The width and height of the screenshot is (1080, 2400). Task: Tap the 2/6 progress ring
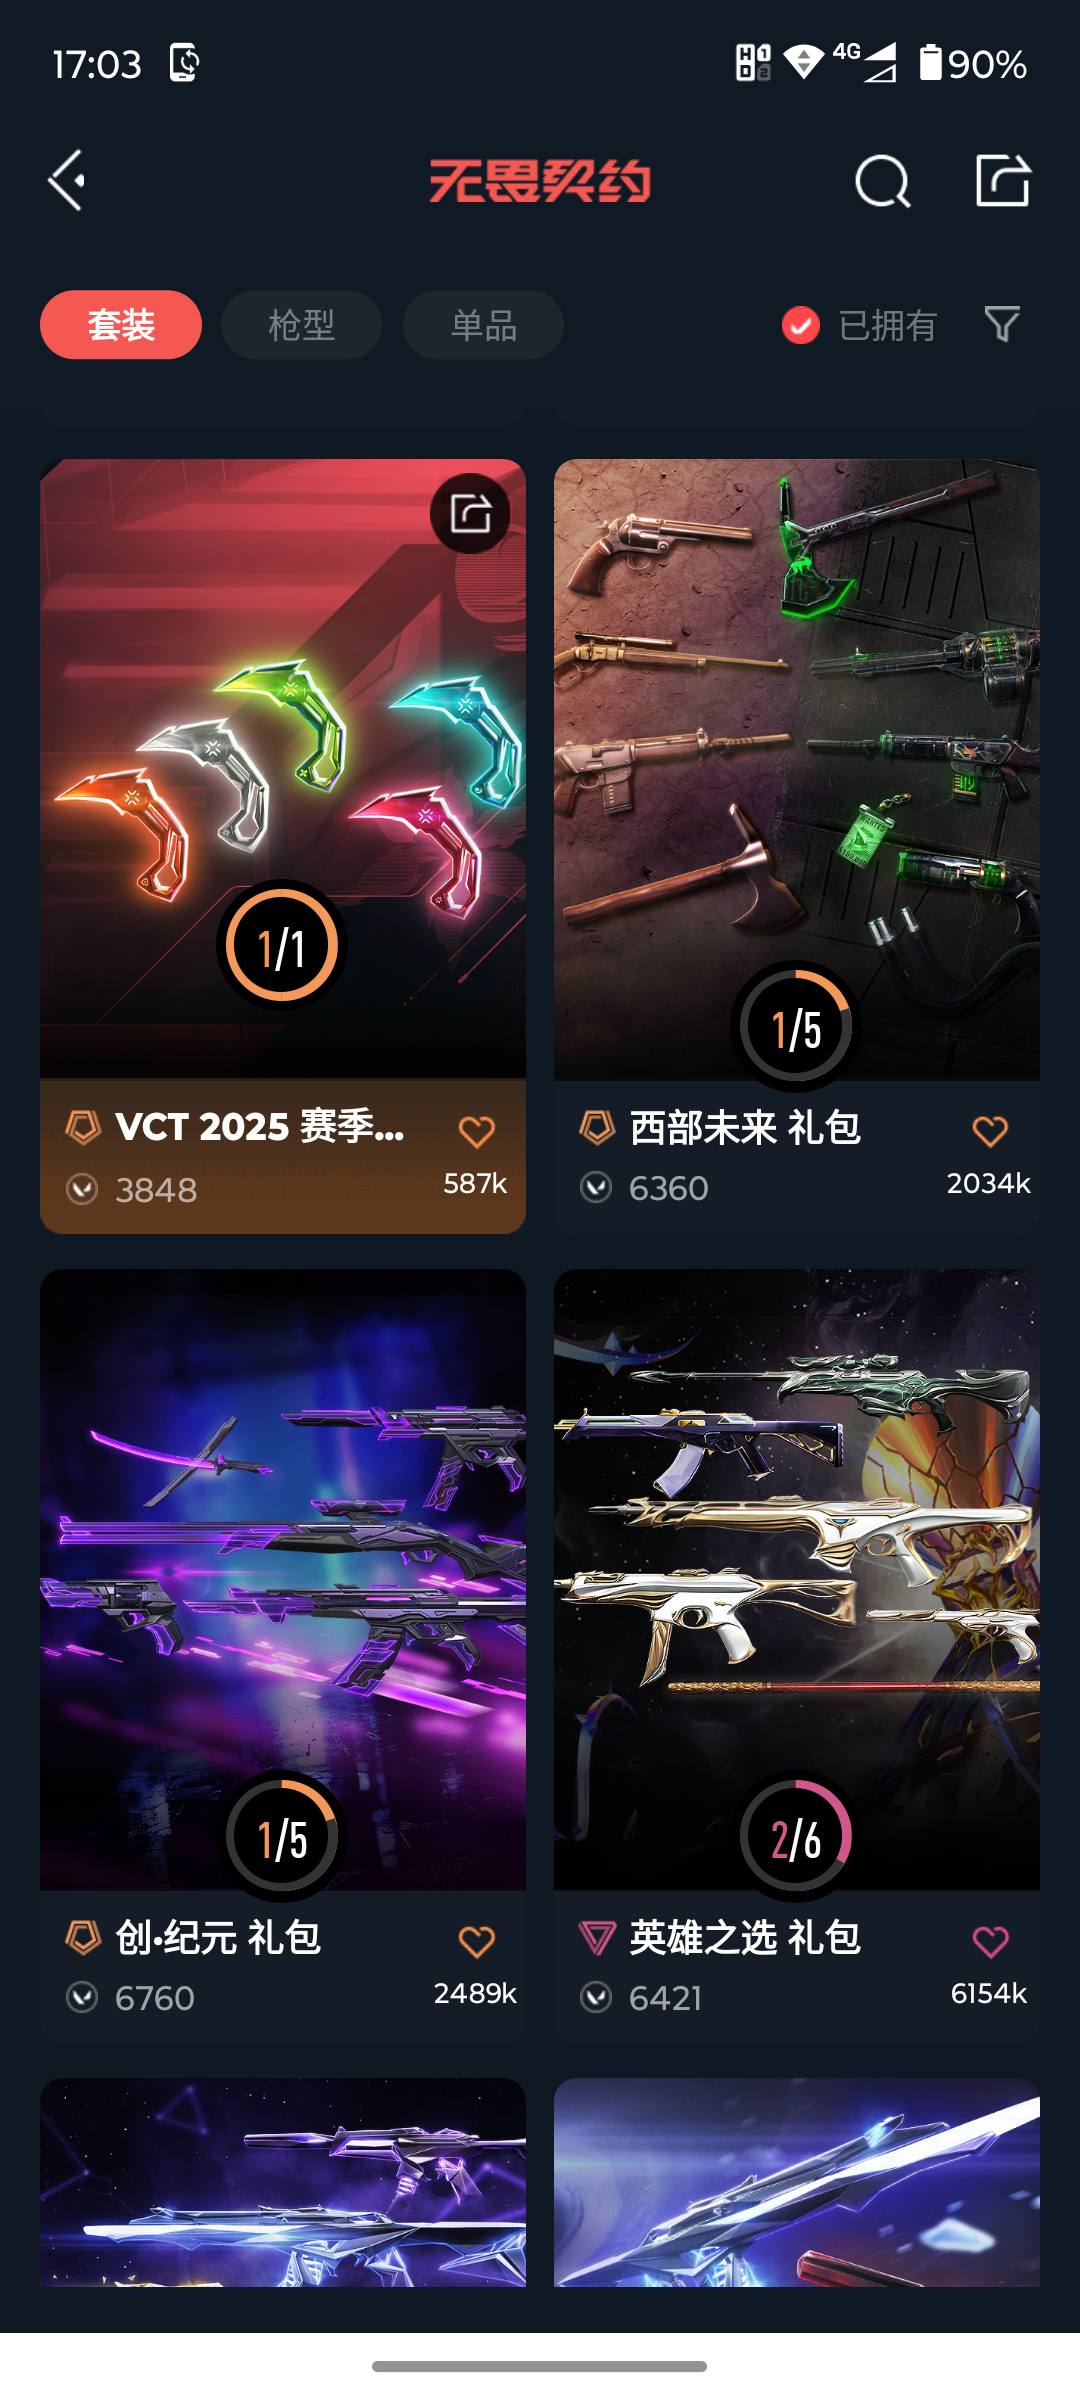coord(796,1836)
